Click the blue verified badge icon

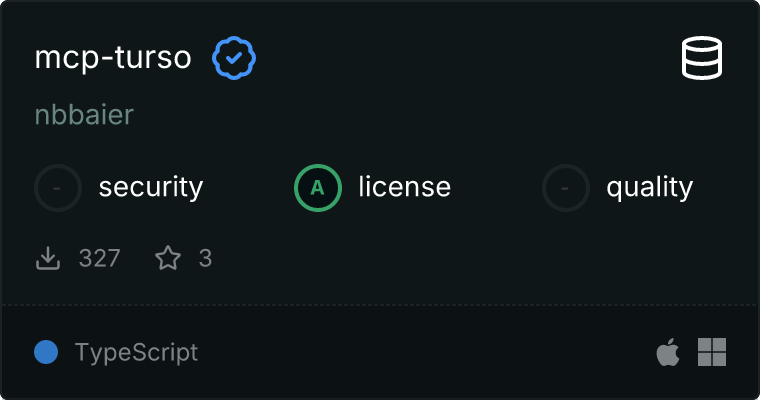click(x=234, y=59)
